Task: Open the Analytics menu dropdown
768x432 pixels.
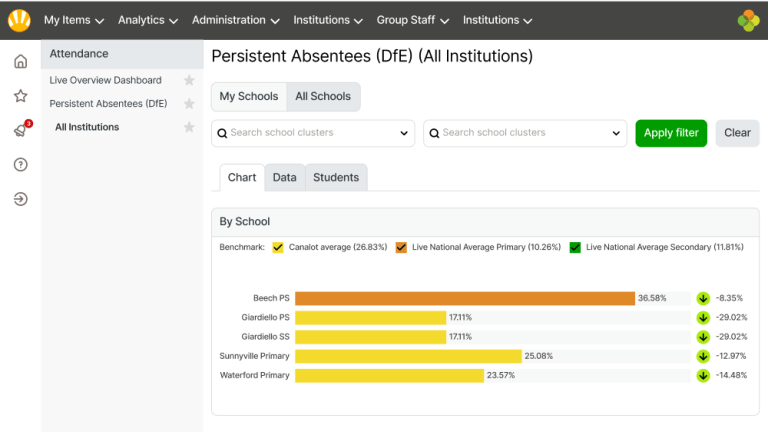Action: pyautogui.click(x=148, y=20)
